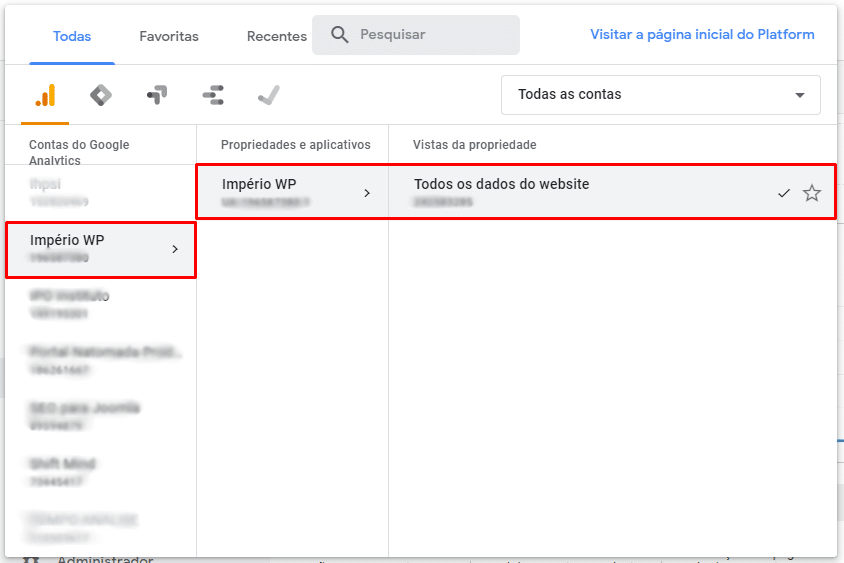Open the Todas tab
The image size is (844, 563).
coord(72,36)
